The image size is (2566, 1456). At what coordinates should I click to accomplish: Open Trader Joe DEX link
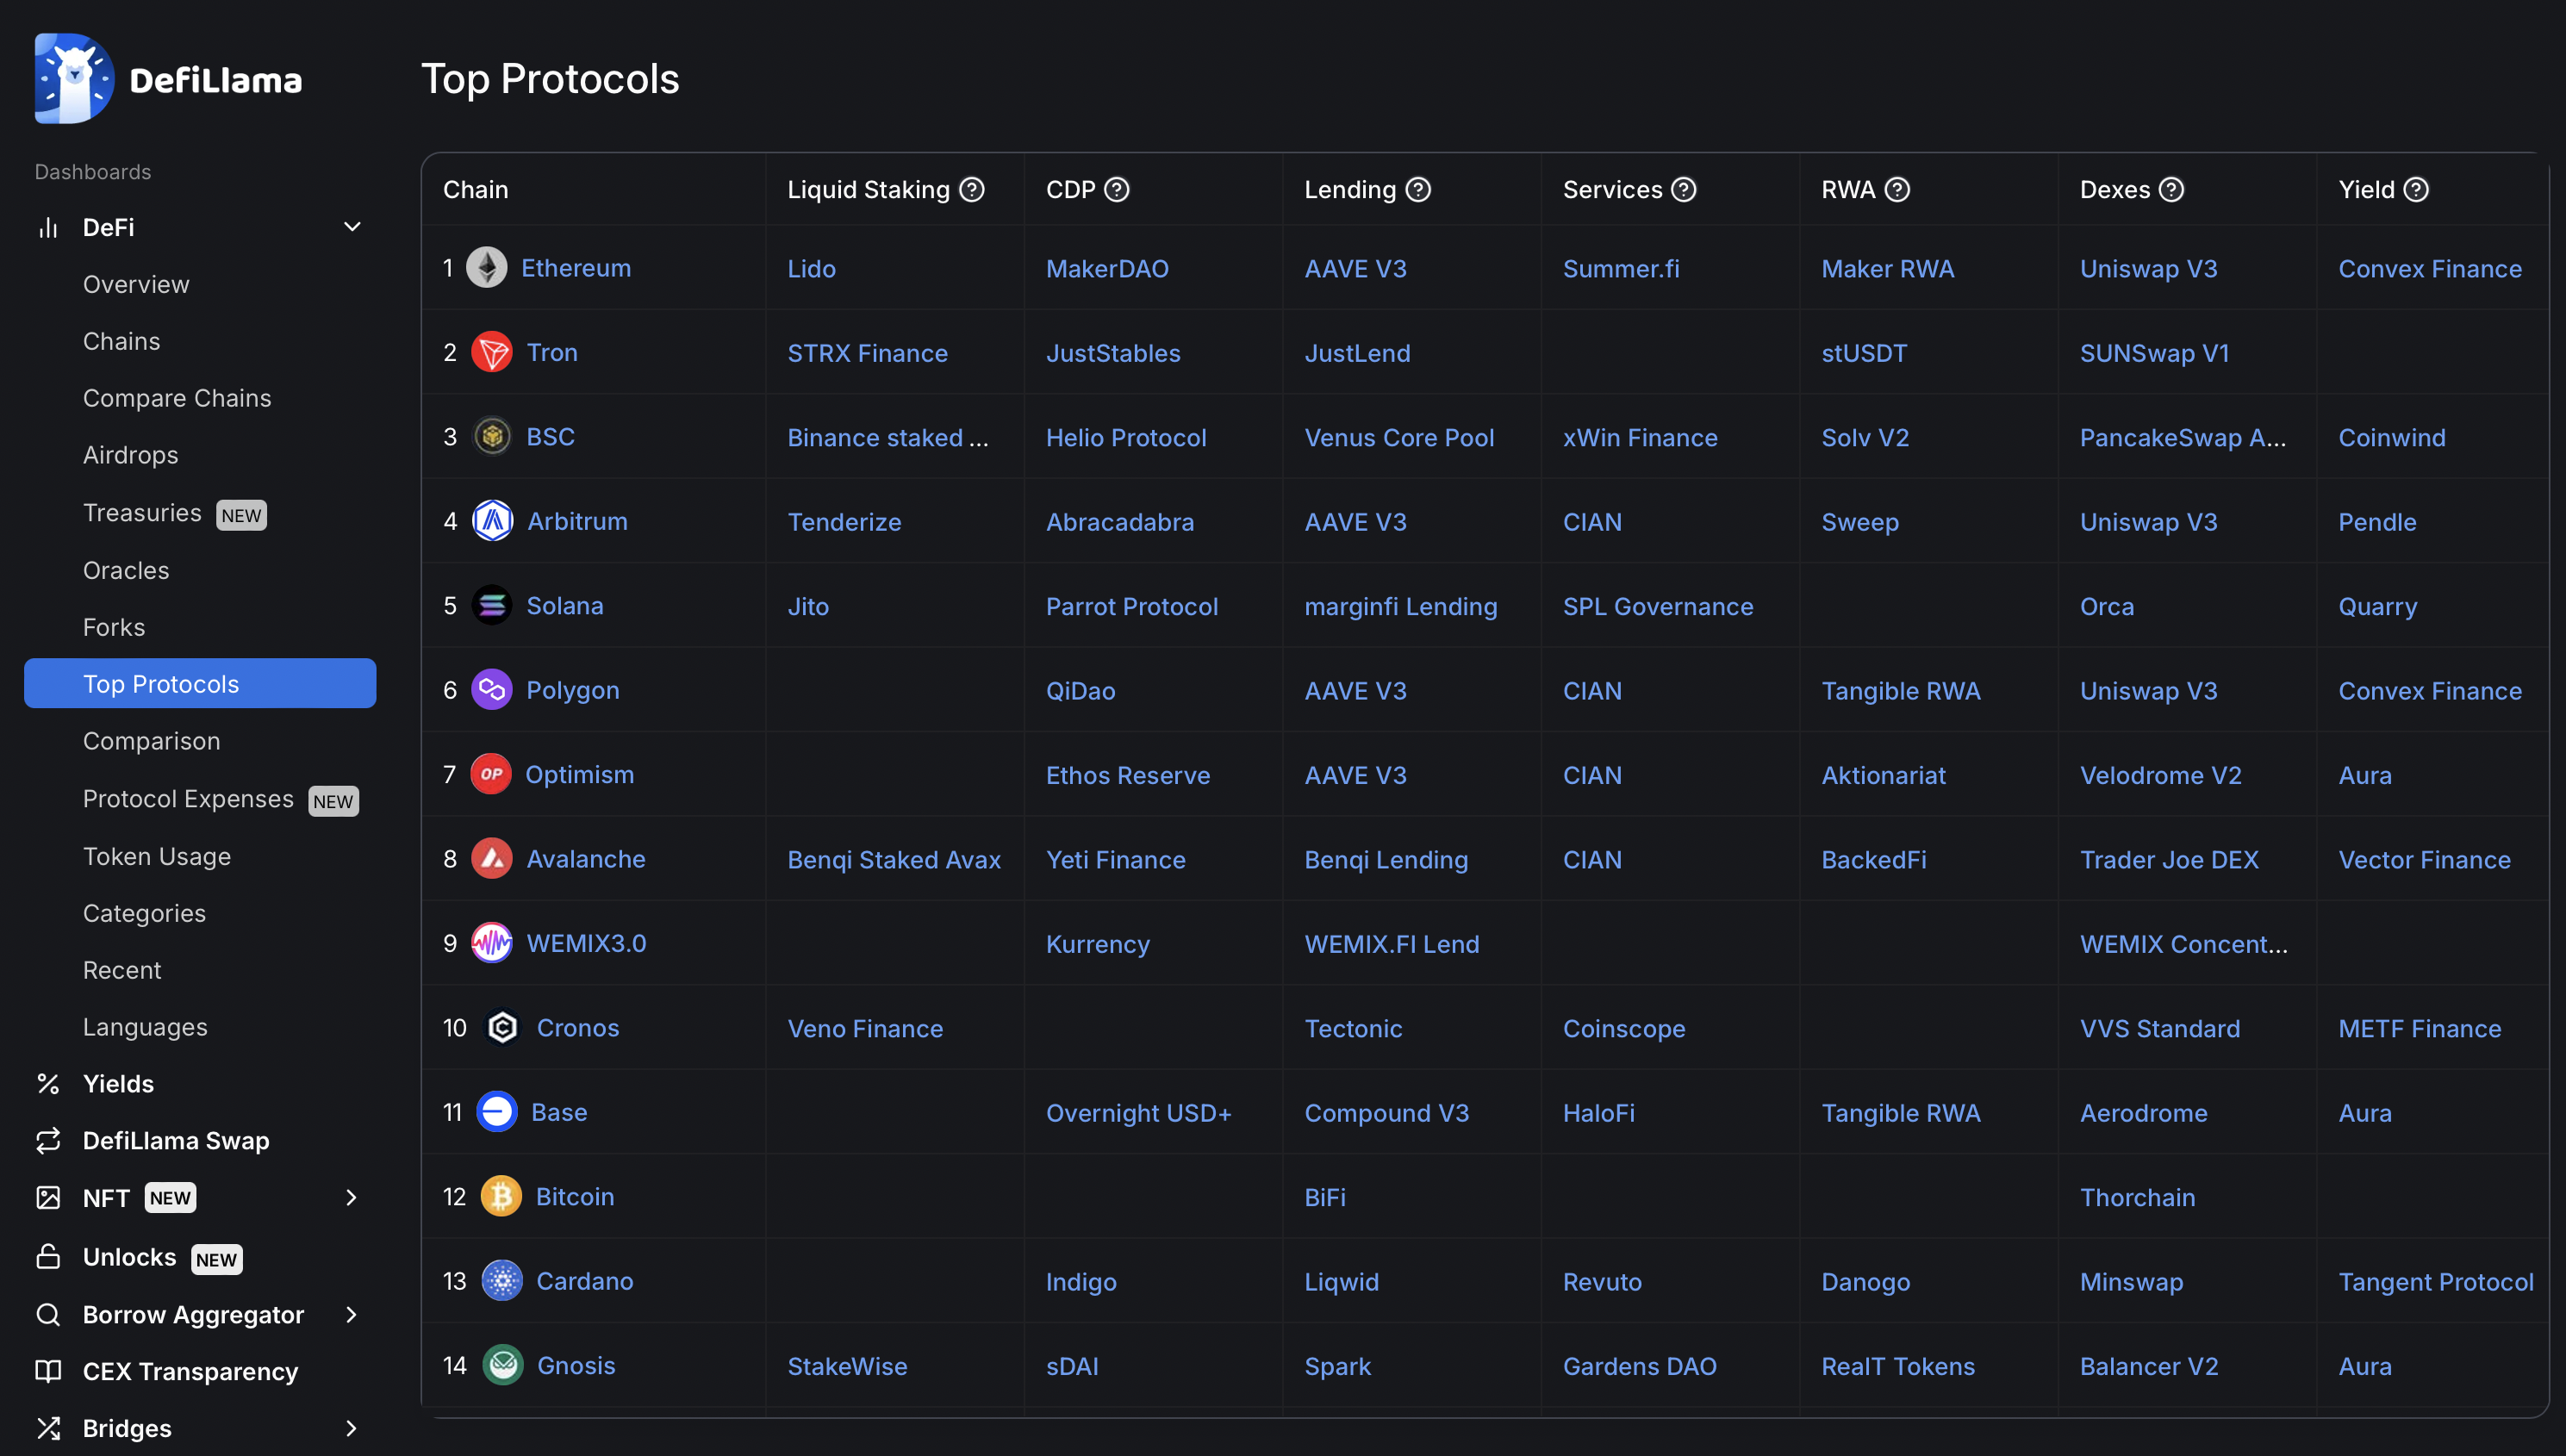point(2169,859)
